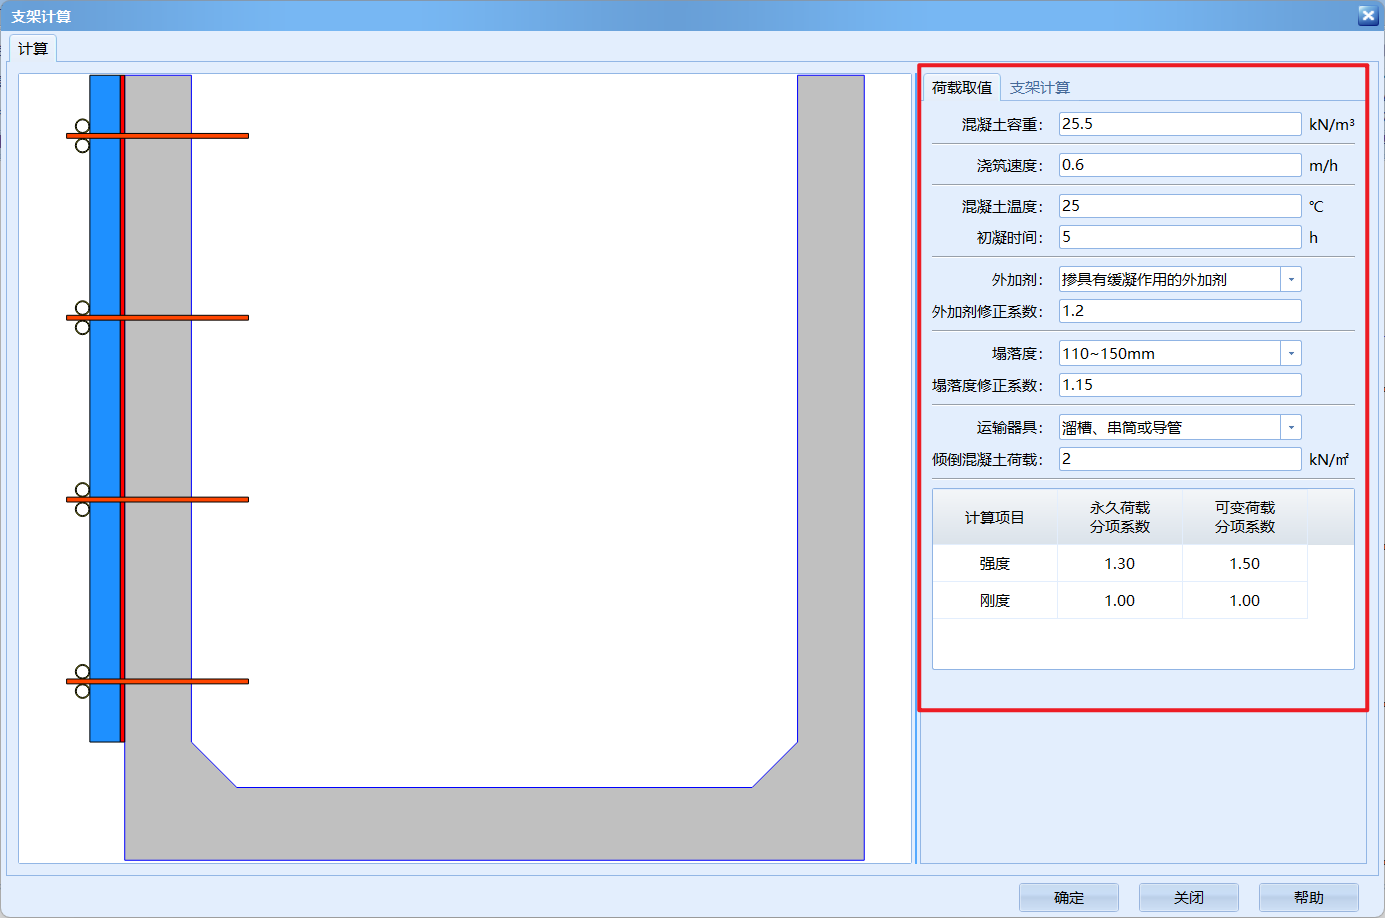1385x918 pixels.
Task: Click the 混凝土容重 input field
Action: click(x=1179, y=124)
